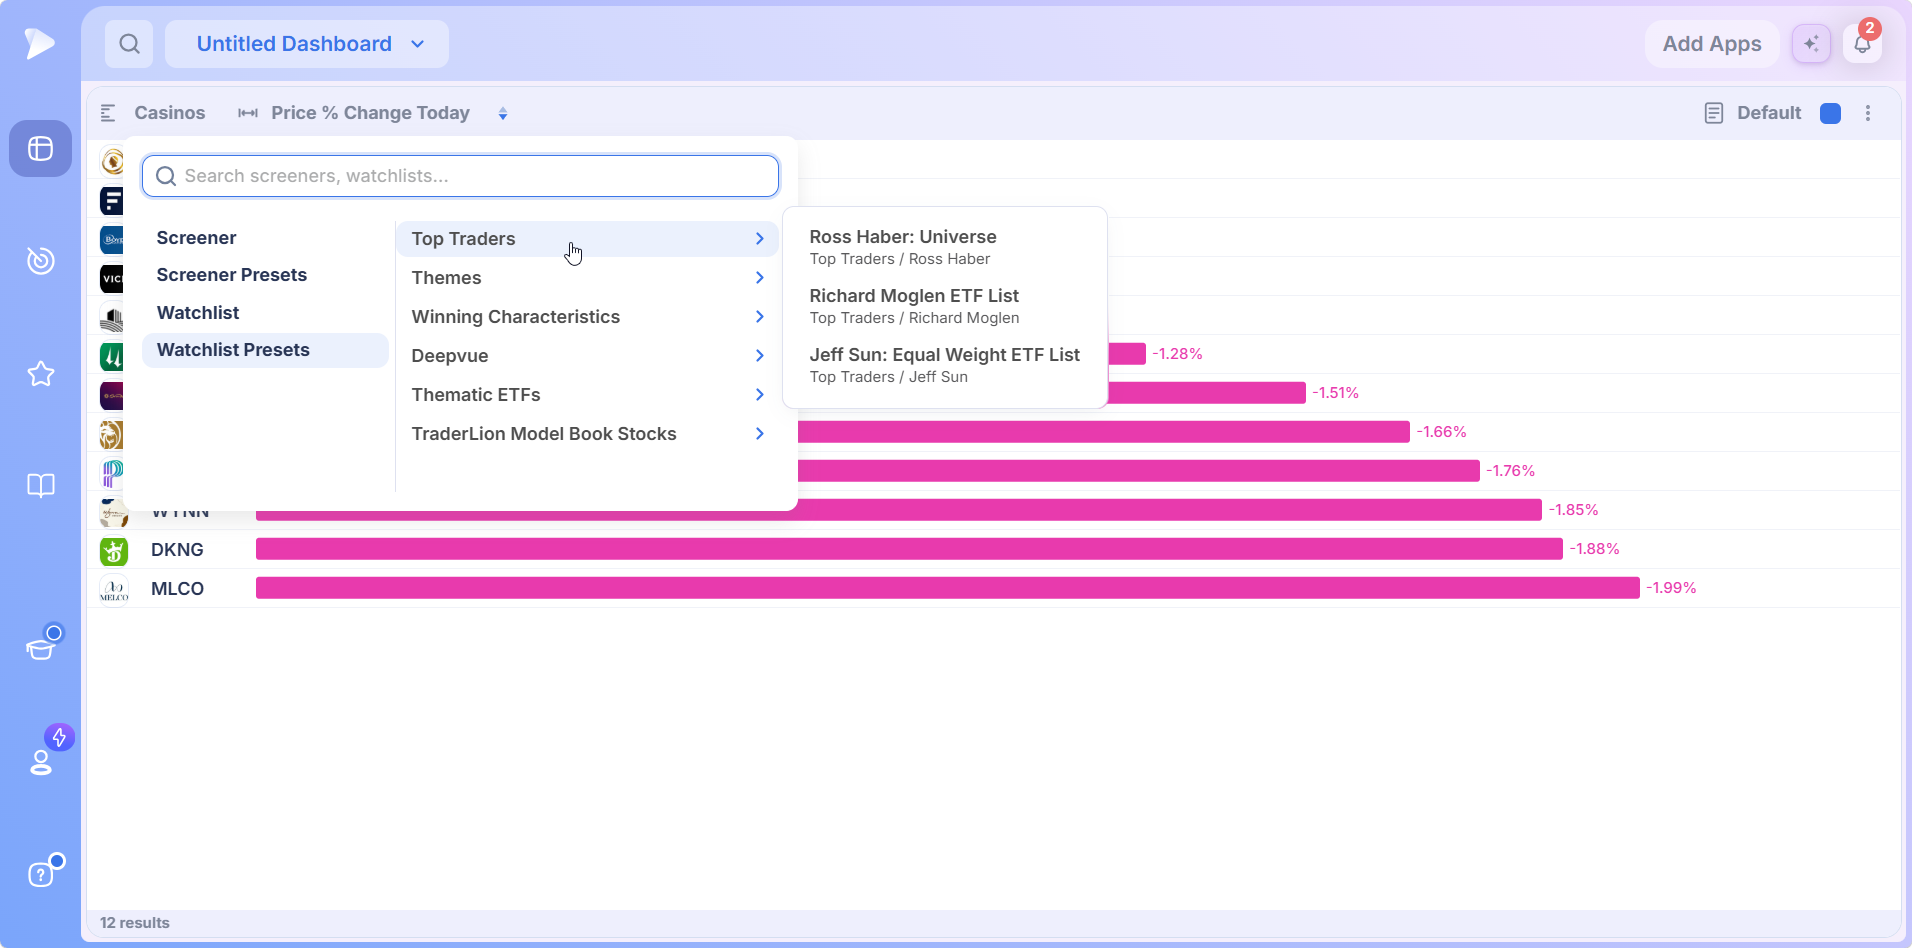Click the Default template document icon
The height and width of the screenshot is (948, 1912).
tap(1714, 113)
